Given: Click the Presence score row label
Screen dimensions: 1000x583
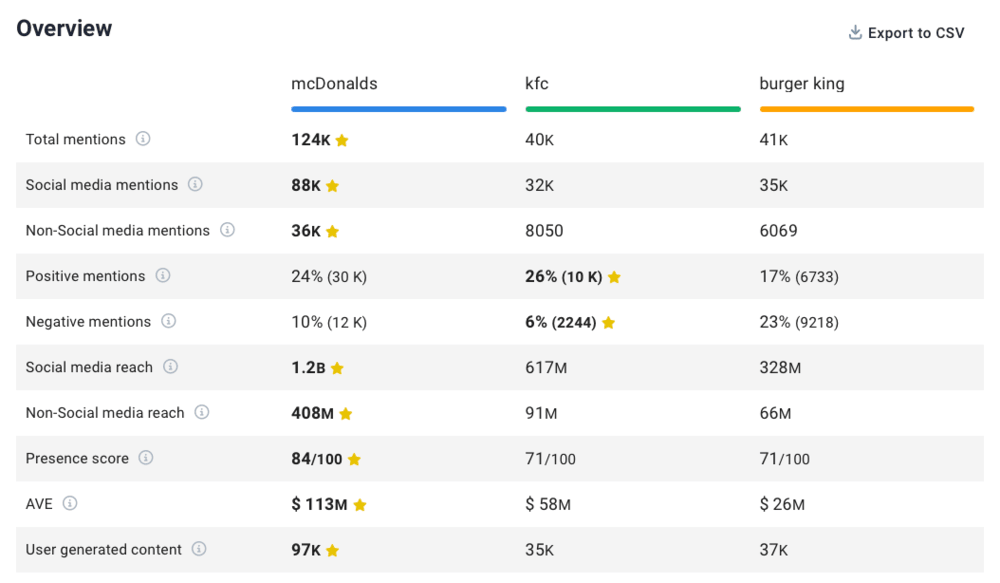Looking at the screenshot, I should click(77, 459).
